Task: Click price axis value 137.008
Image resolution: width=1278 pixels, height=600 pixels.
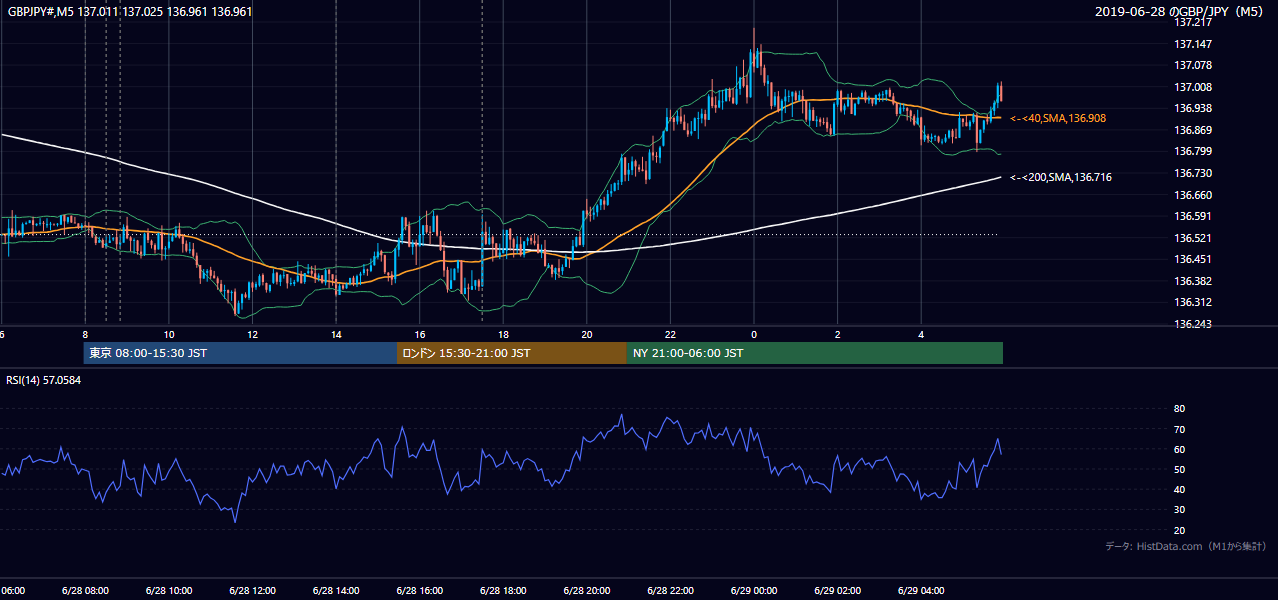Action: (x=1193, y=87)
